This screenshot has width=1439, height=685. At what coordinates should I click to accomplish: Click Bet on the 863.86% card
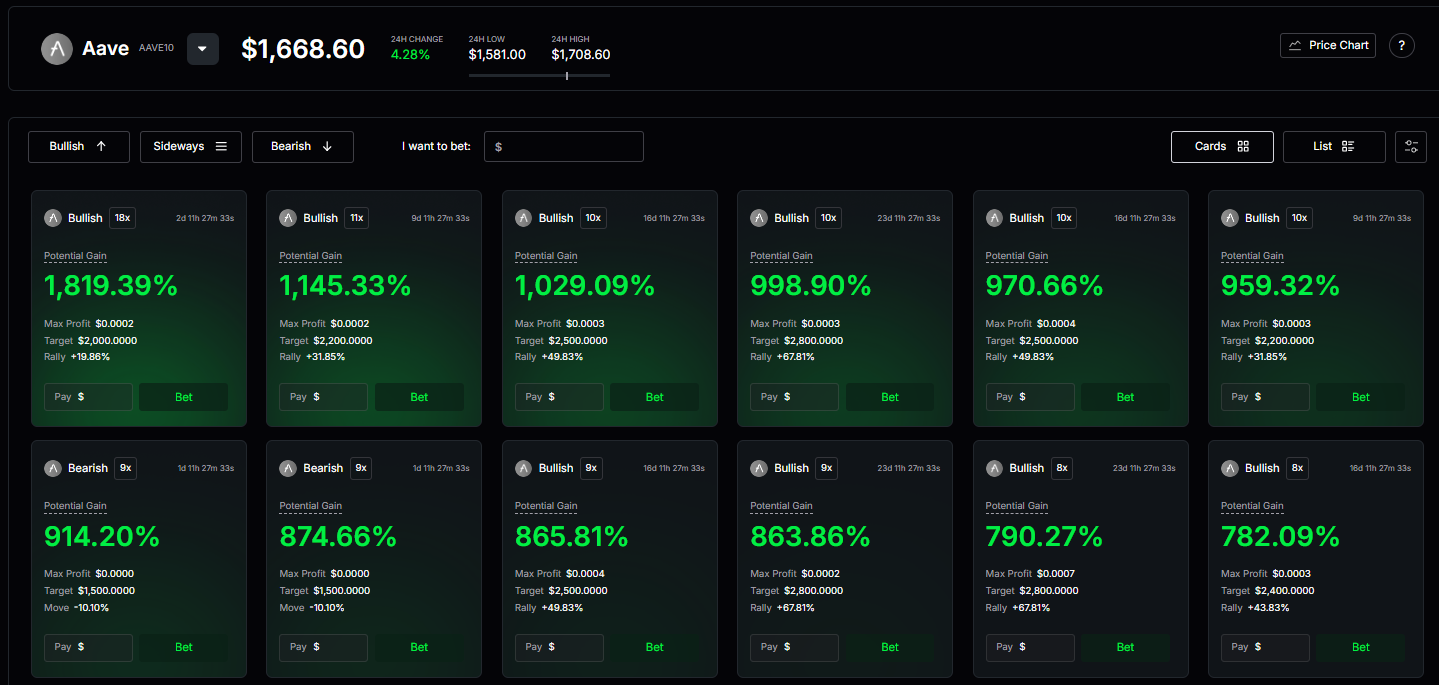(890, 647)
